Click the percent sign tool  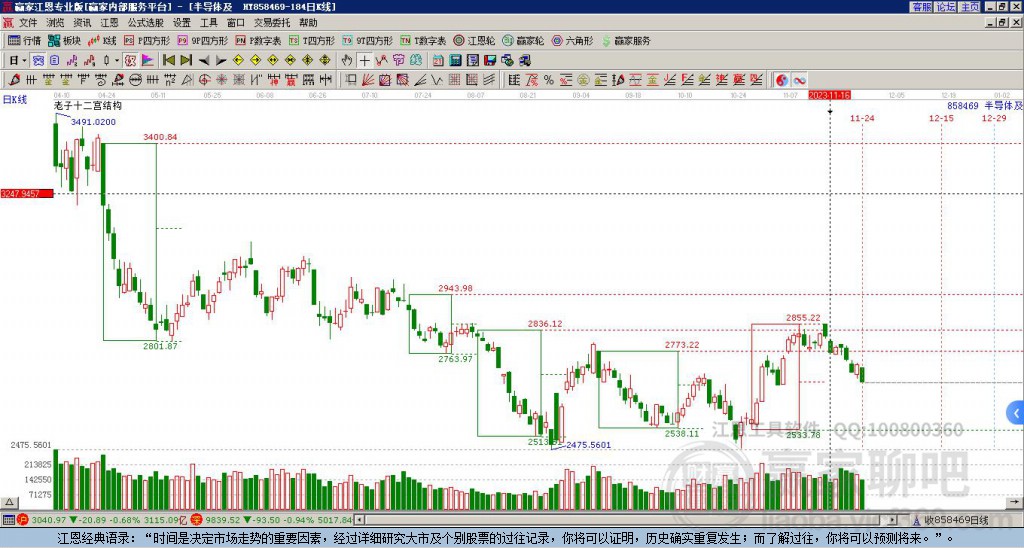pos(549,80)
